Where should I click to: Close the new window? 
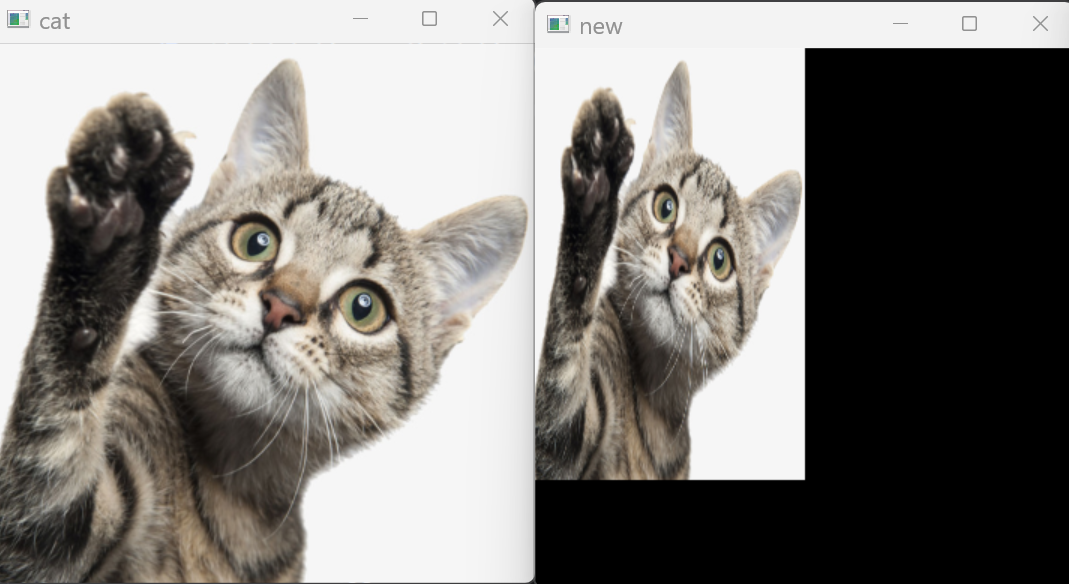point(1040,24)
